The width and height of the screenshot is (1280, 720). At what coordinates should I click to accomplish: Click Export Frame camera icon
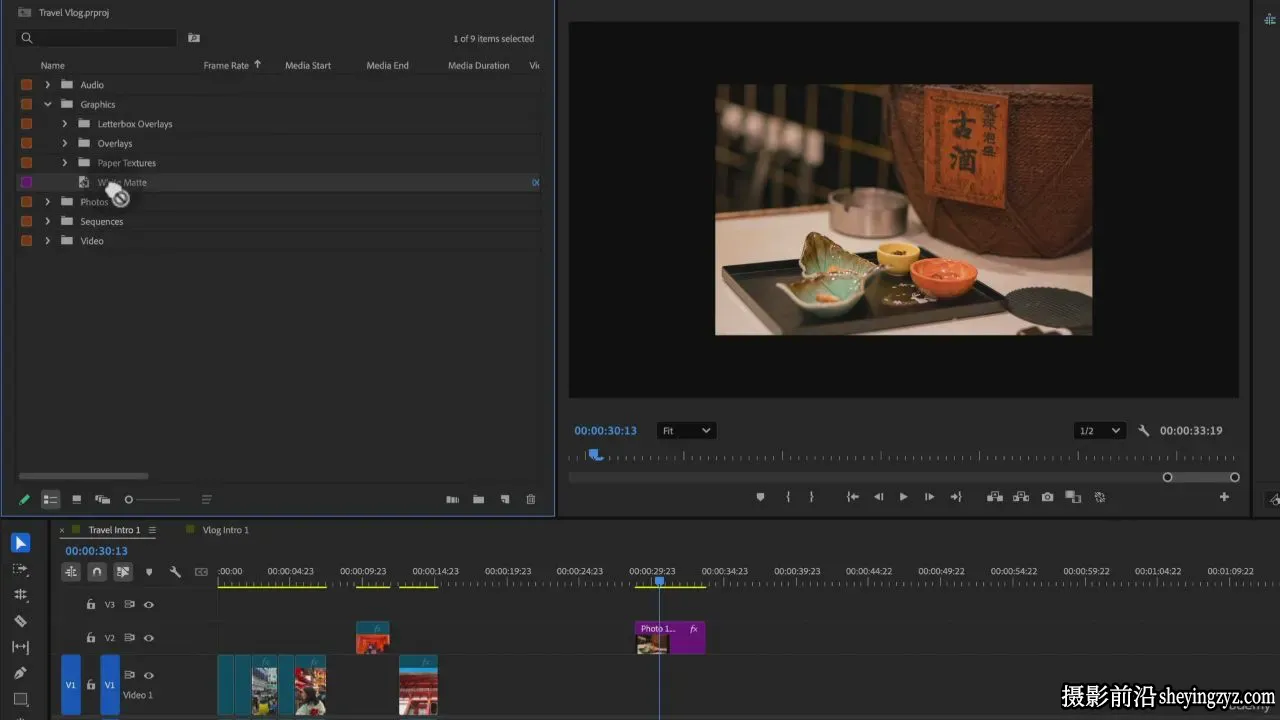(1047, 497)
